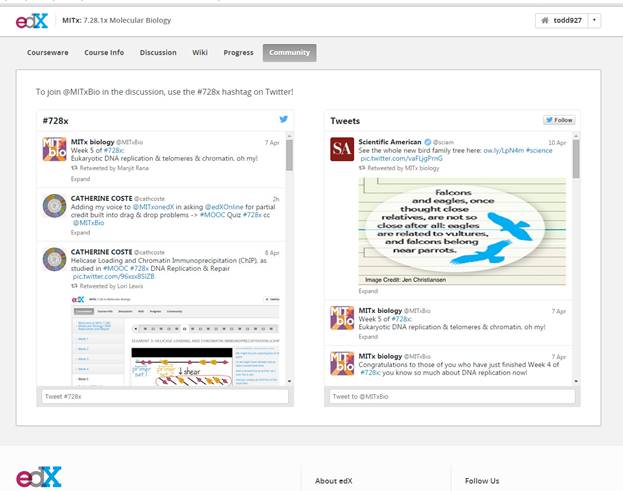Click the Twitter Follow button
Image resolution: width=623 pixels, height=491 pixels.
click(559, 120)
